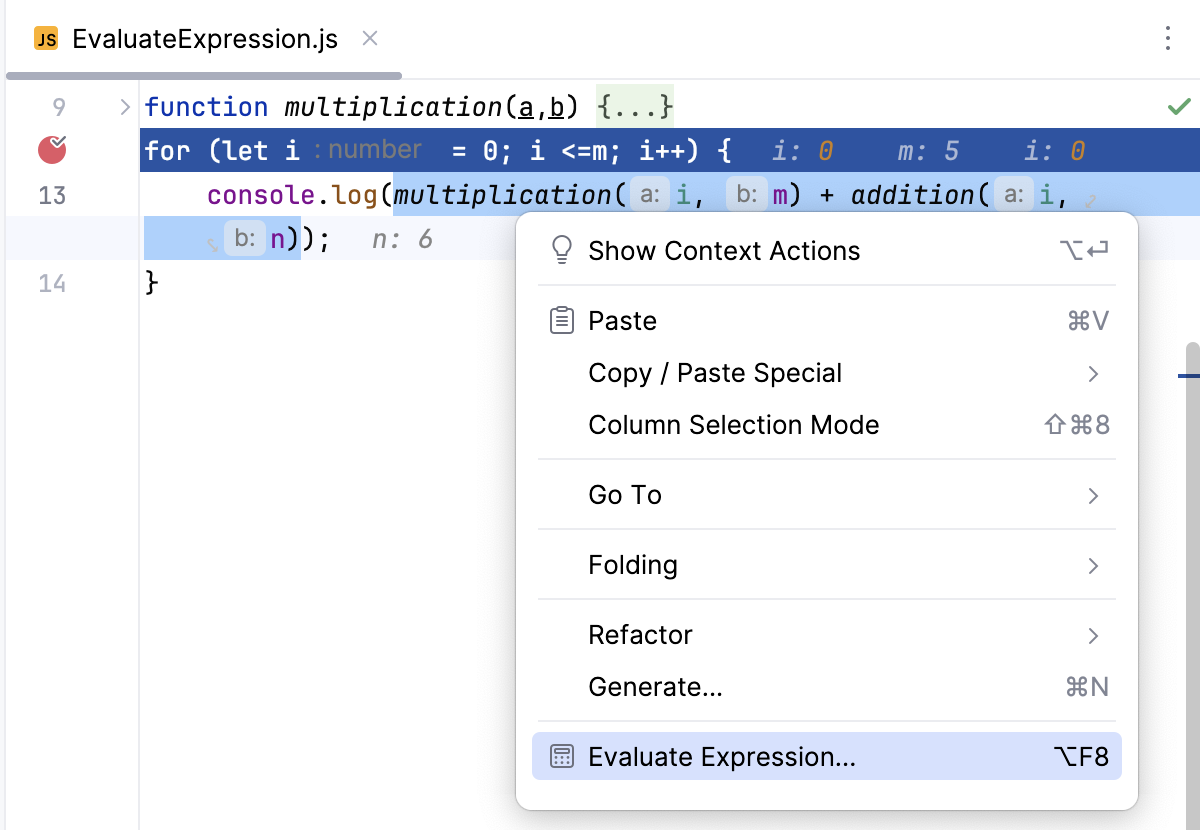Click the green inspections checkmark icon

(x=1179, y=106)
